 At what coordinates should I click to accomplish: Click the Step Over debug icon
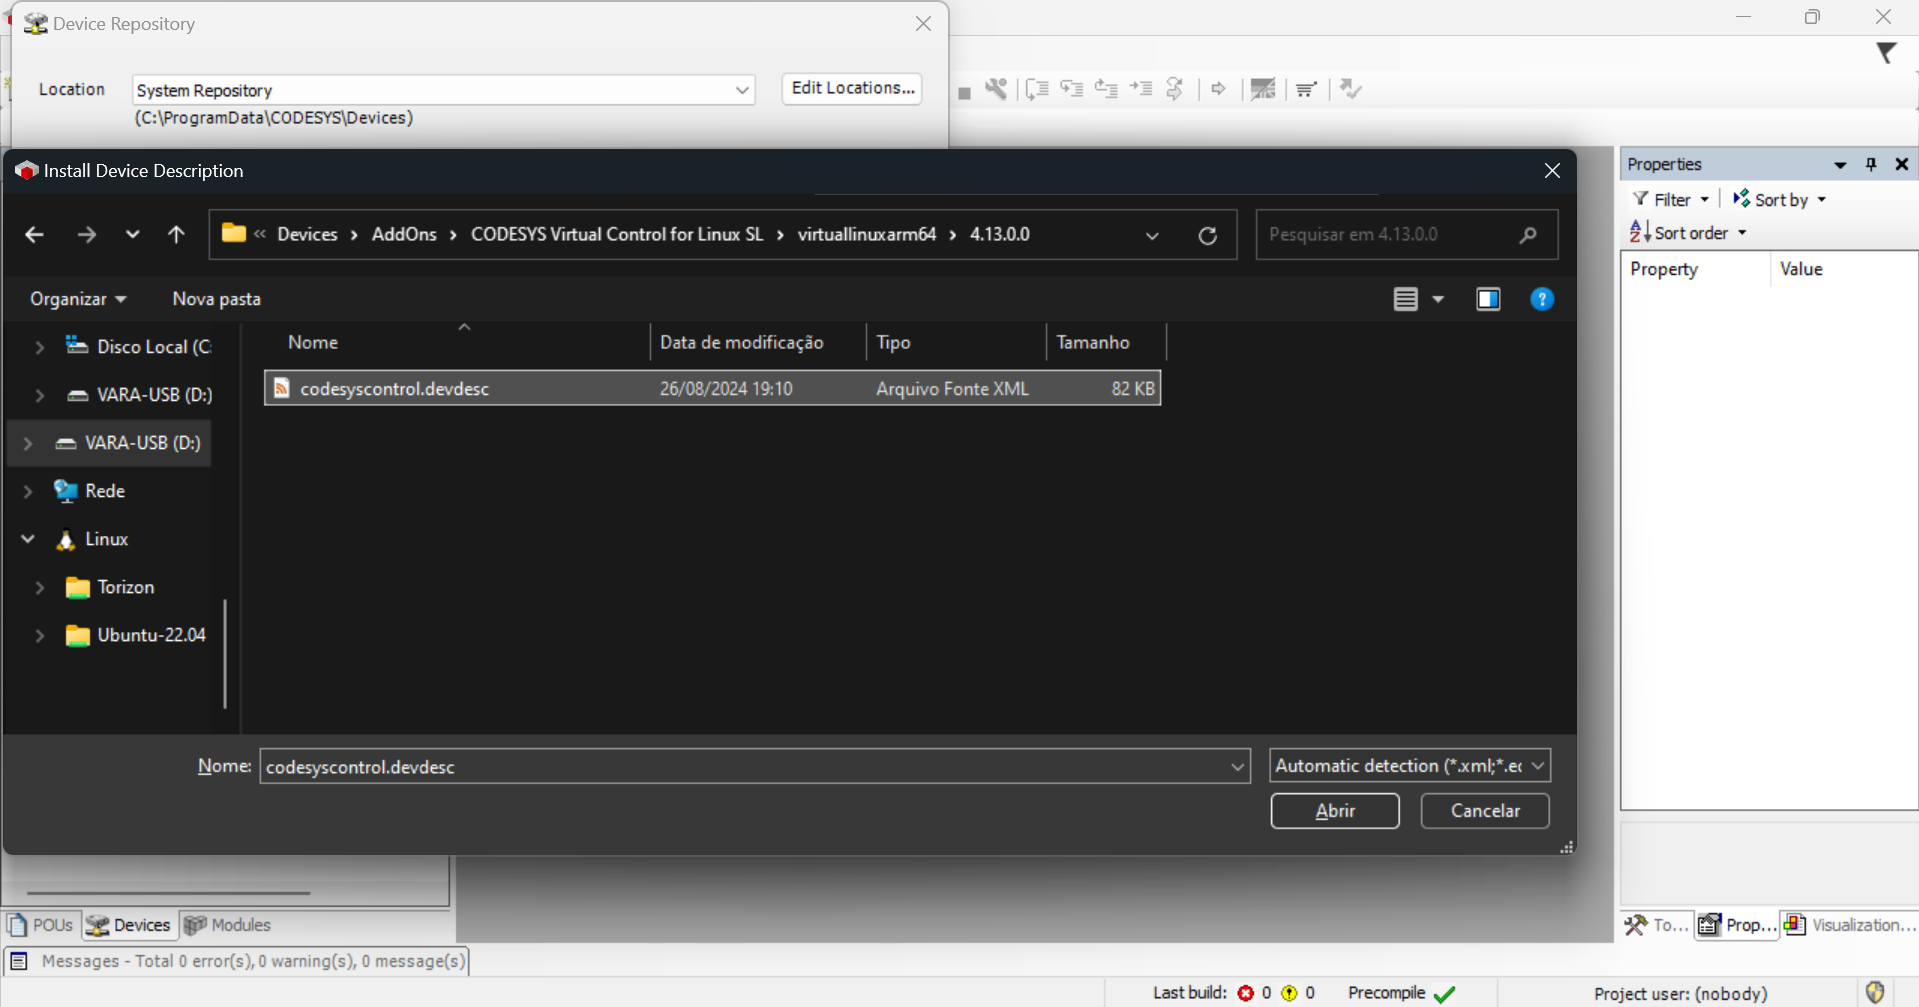(x=1037, y=89)
